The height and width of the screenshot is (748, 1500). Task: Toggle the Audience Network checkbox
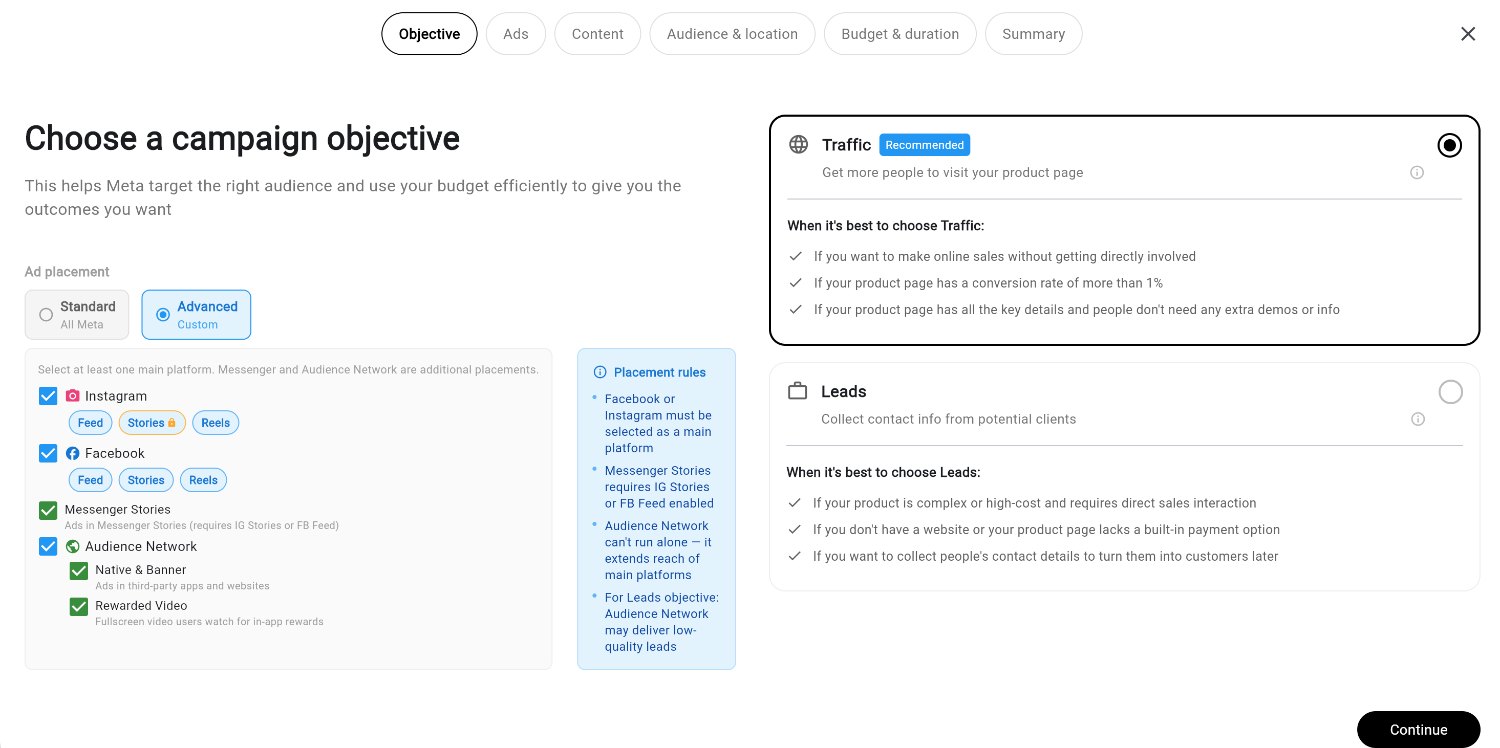48,546
